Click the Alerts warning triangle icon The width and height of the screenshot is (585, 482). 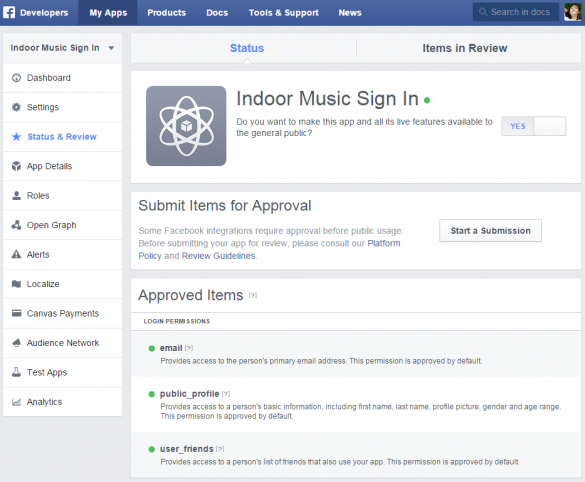16,254
